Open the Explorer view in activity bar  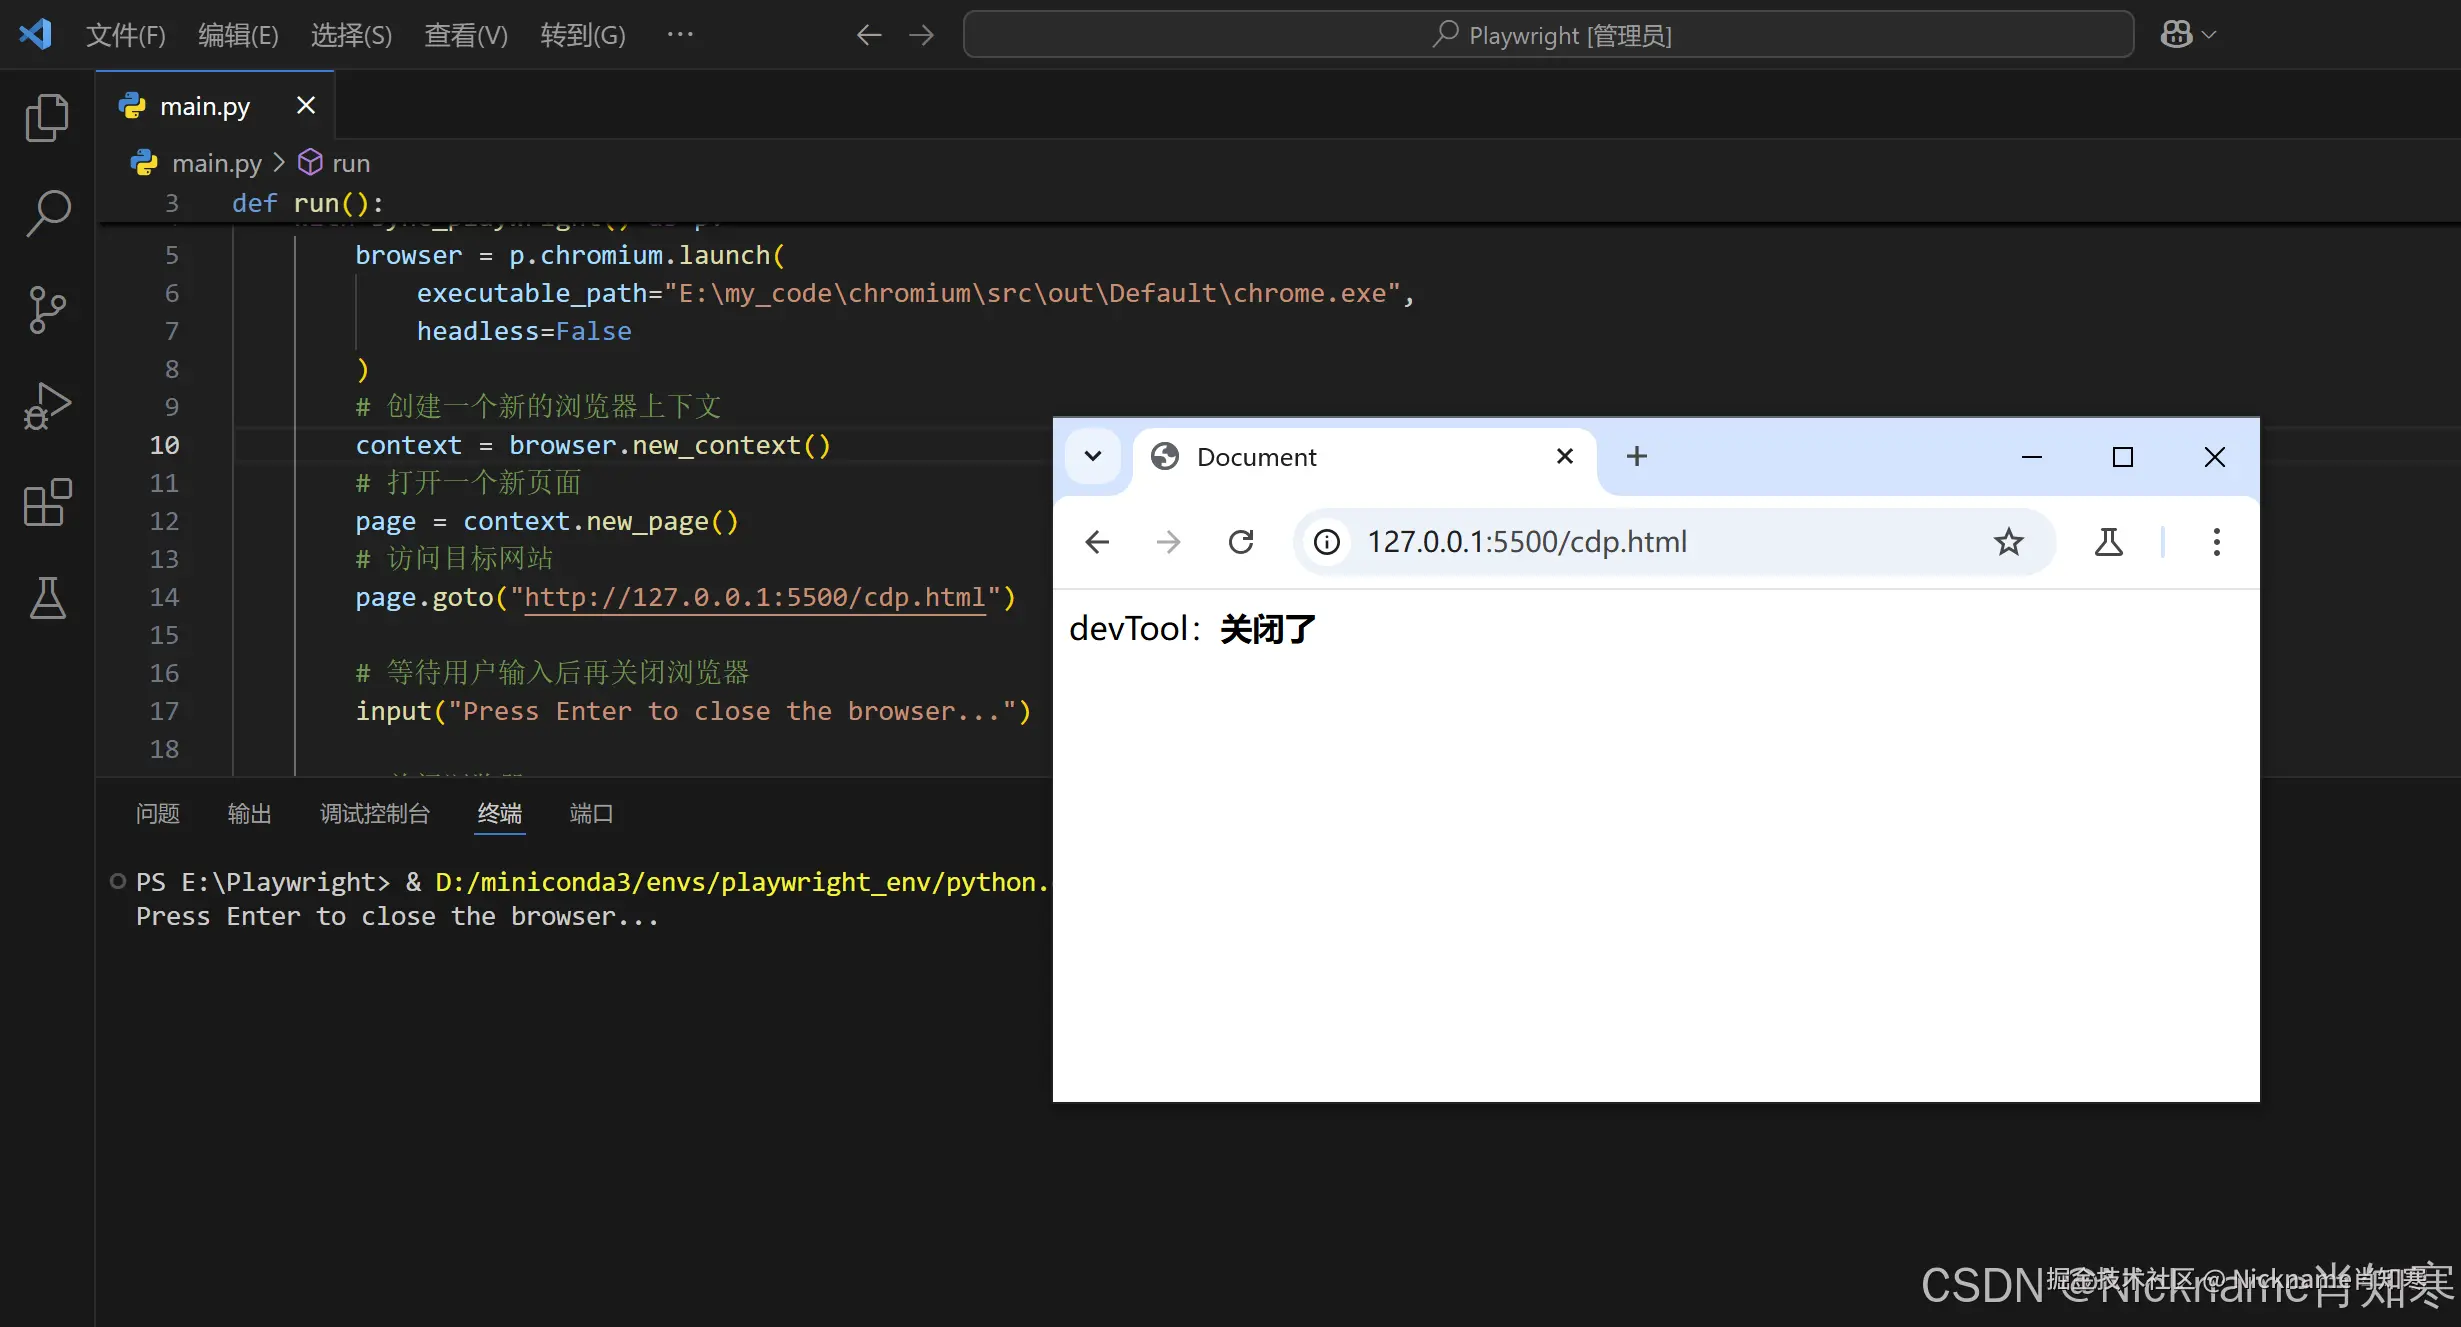point(47,118)
